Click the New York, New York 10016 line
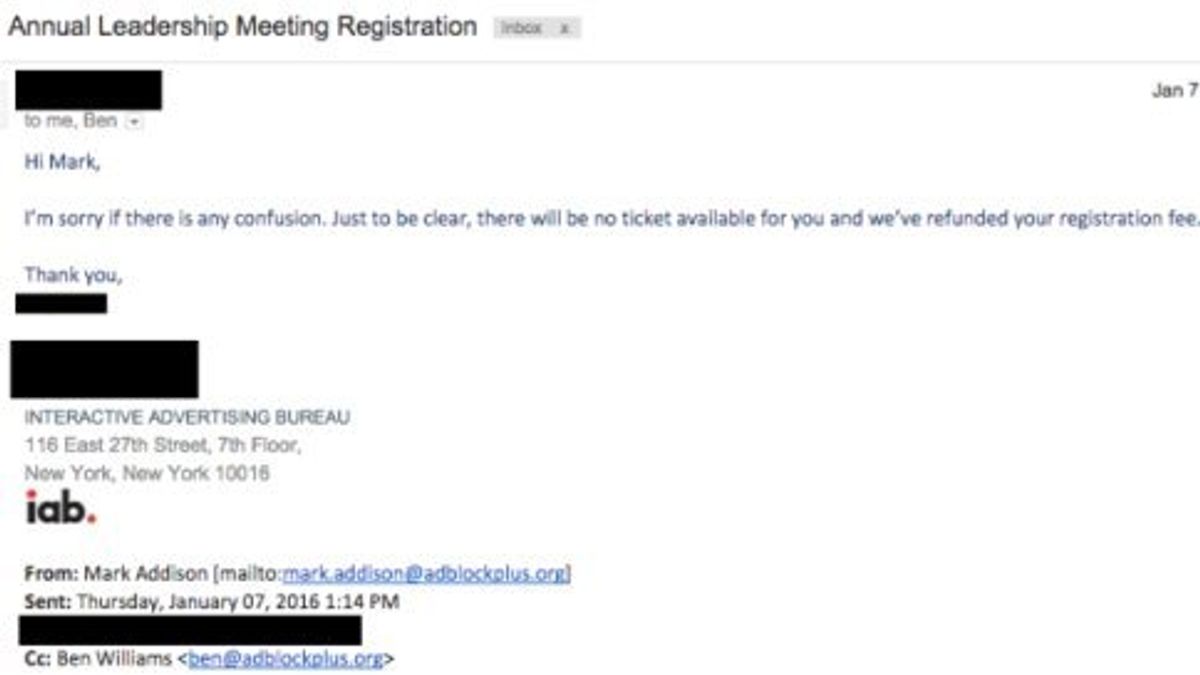The height and width of the screenshot is (675, 1200). (x=147, y=473)
